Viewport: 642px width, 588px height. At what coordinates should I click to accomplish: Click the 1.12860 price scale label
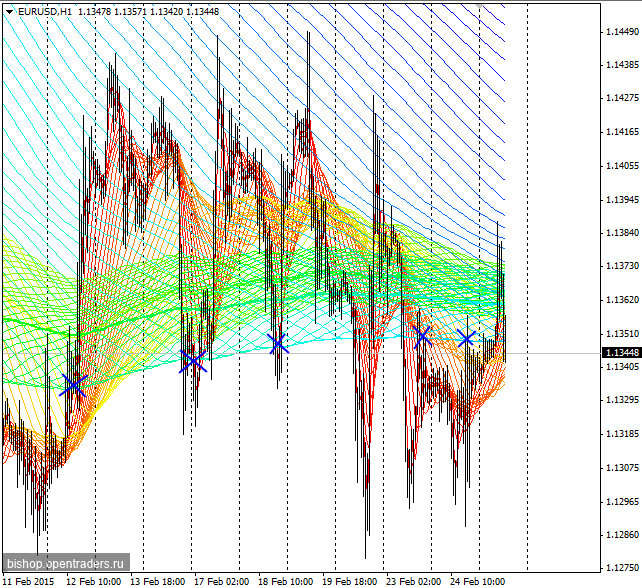pyautogui.click(x=622, y=534)
